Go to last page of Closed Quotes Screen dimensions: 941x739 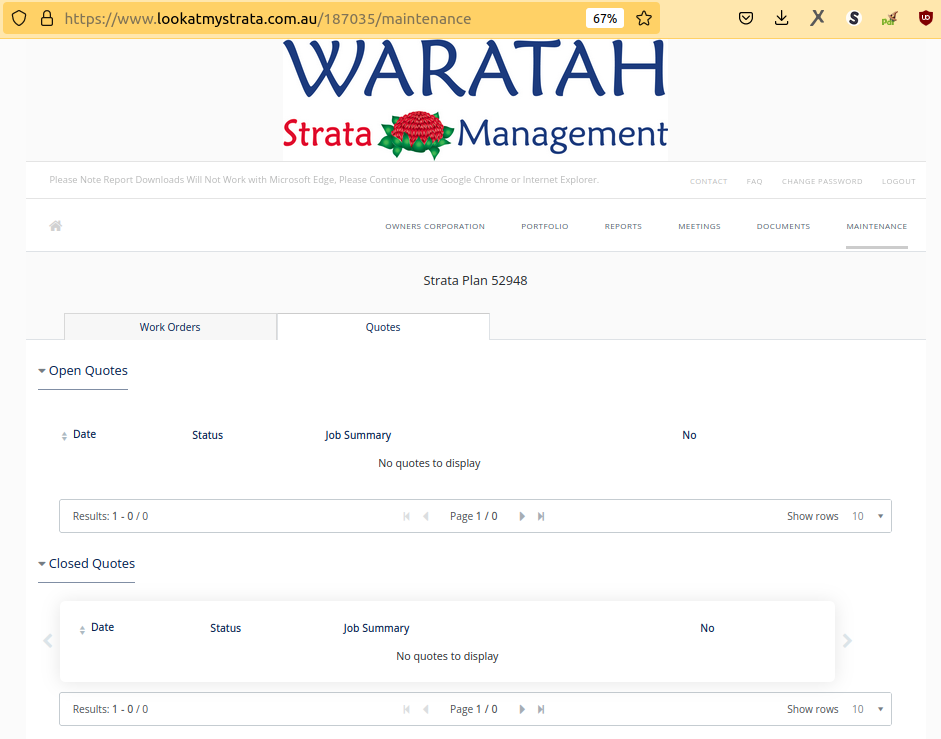click(541, 709)
